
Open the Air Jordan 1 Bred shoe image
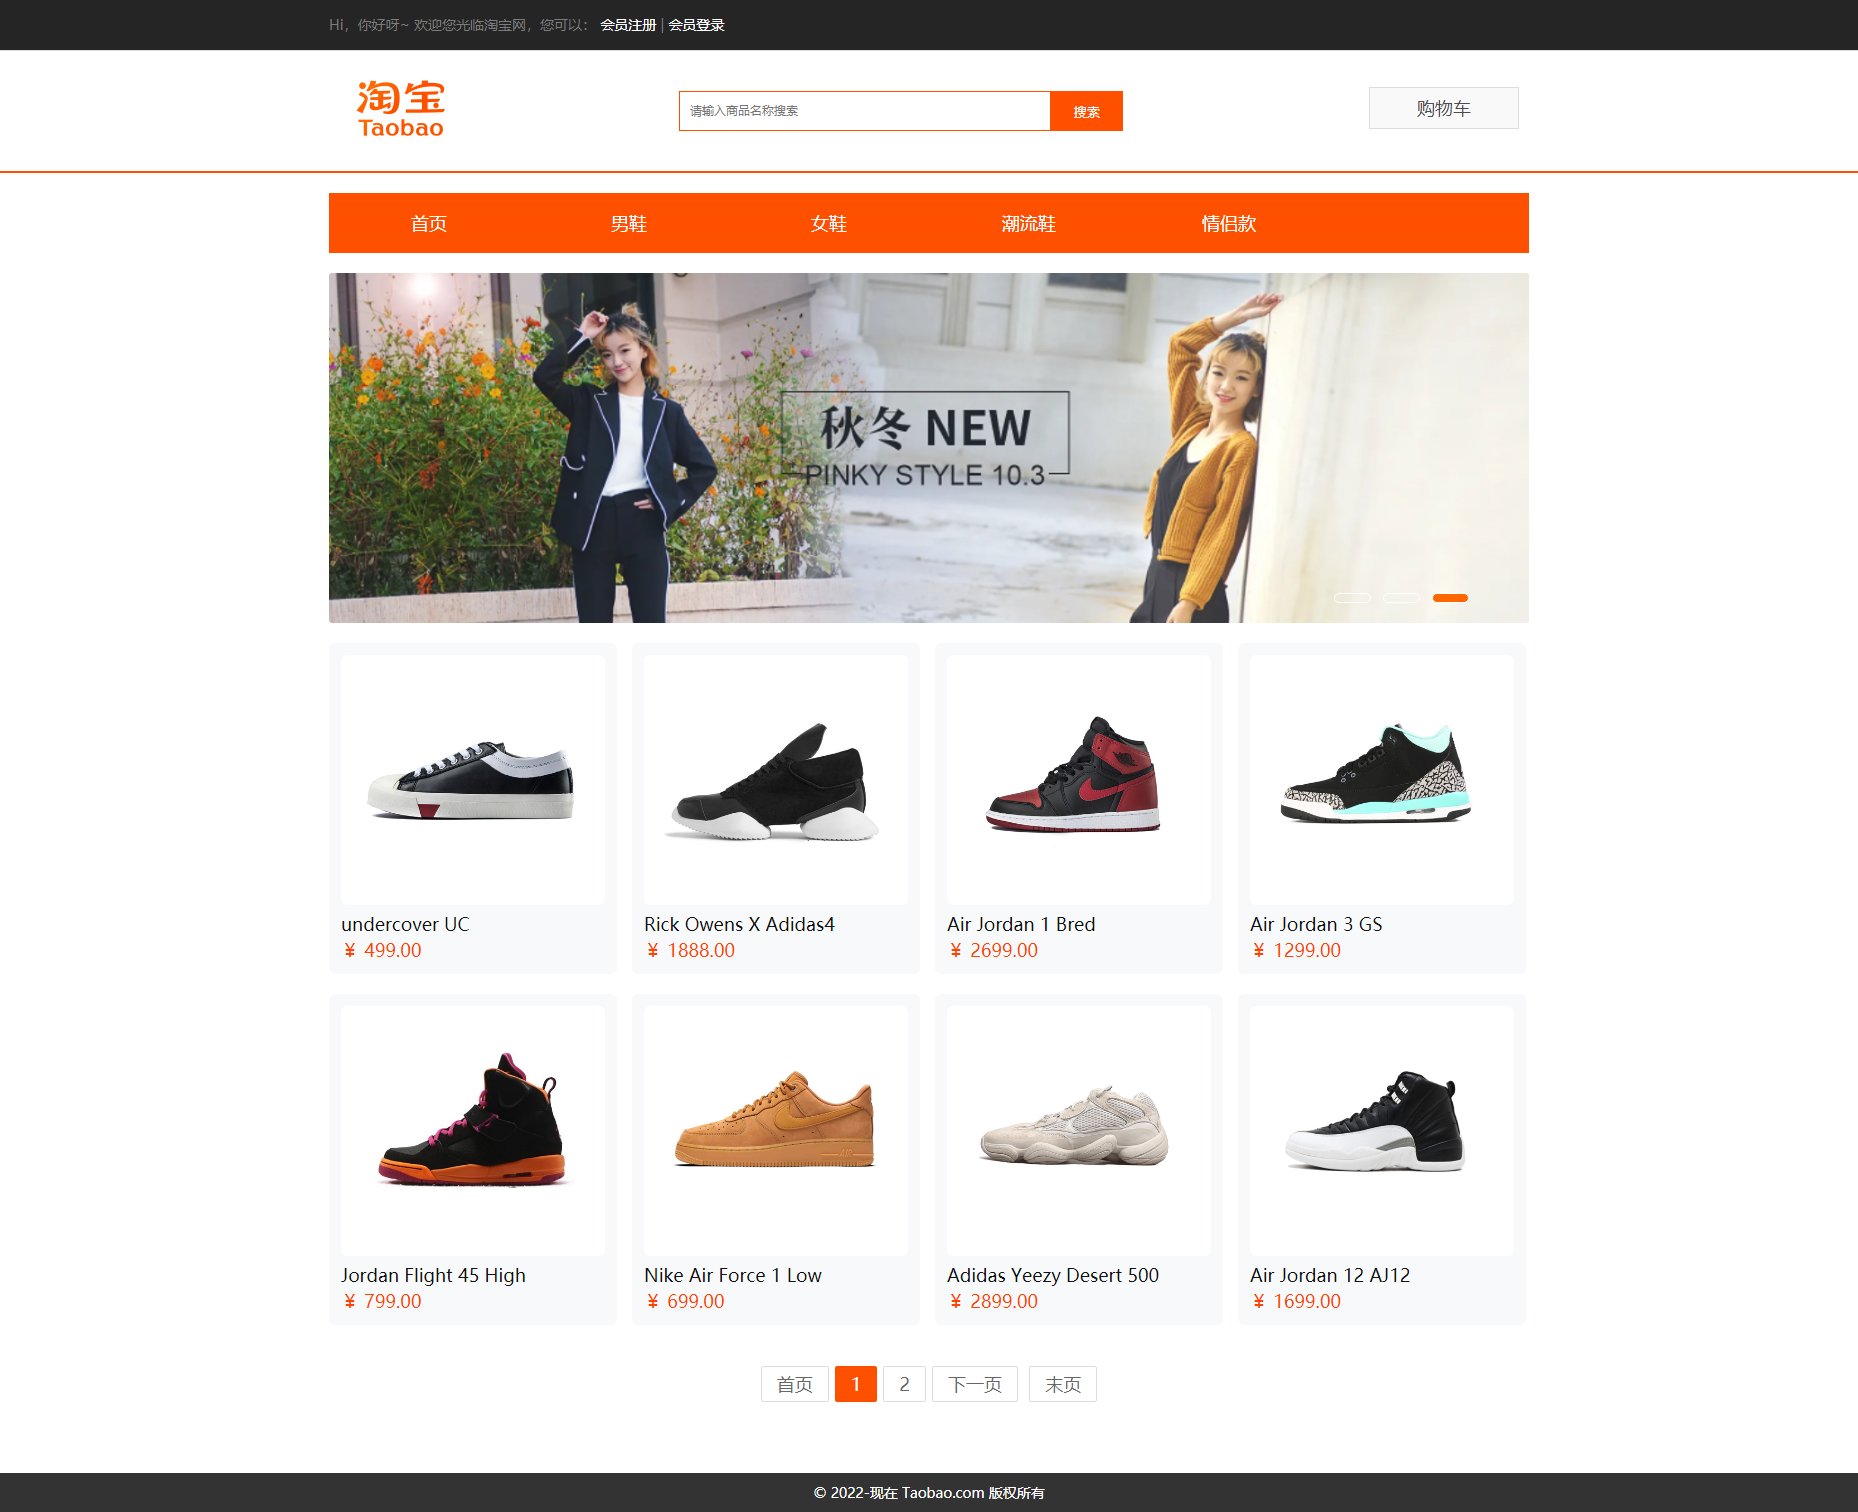[x=1079, y=780]
